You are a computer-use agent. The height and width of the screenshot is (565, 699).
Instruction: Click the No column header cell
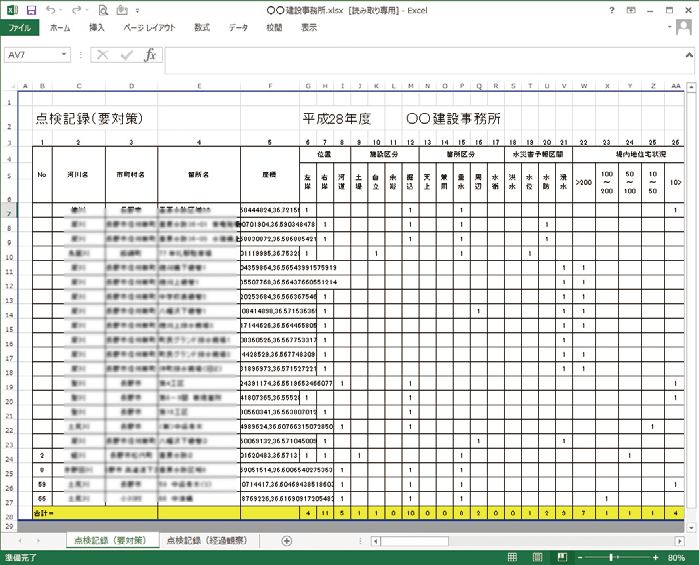tap(42, 175)
